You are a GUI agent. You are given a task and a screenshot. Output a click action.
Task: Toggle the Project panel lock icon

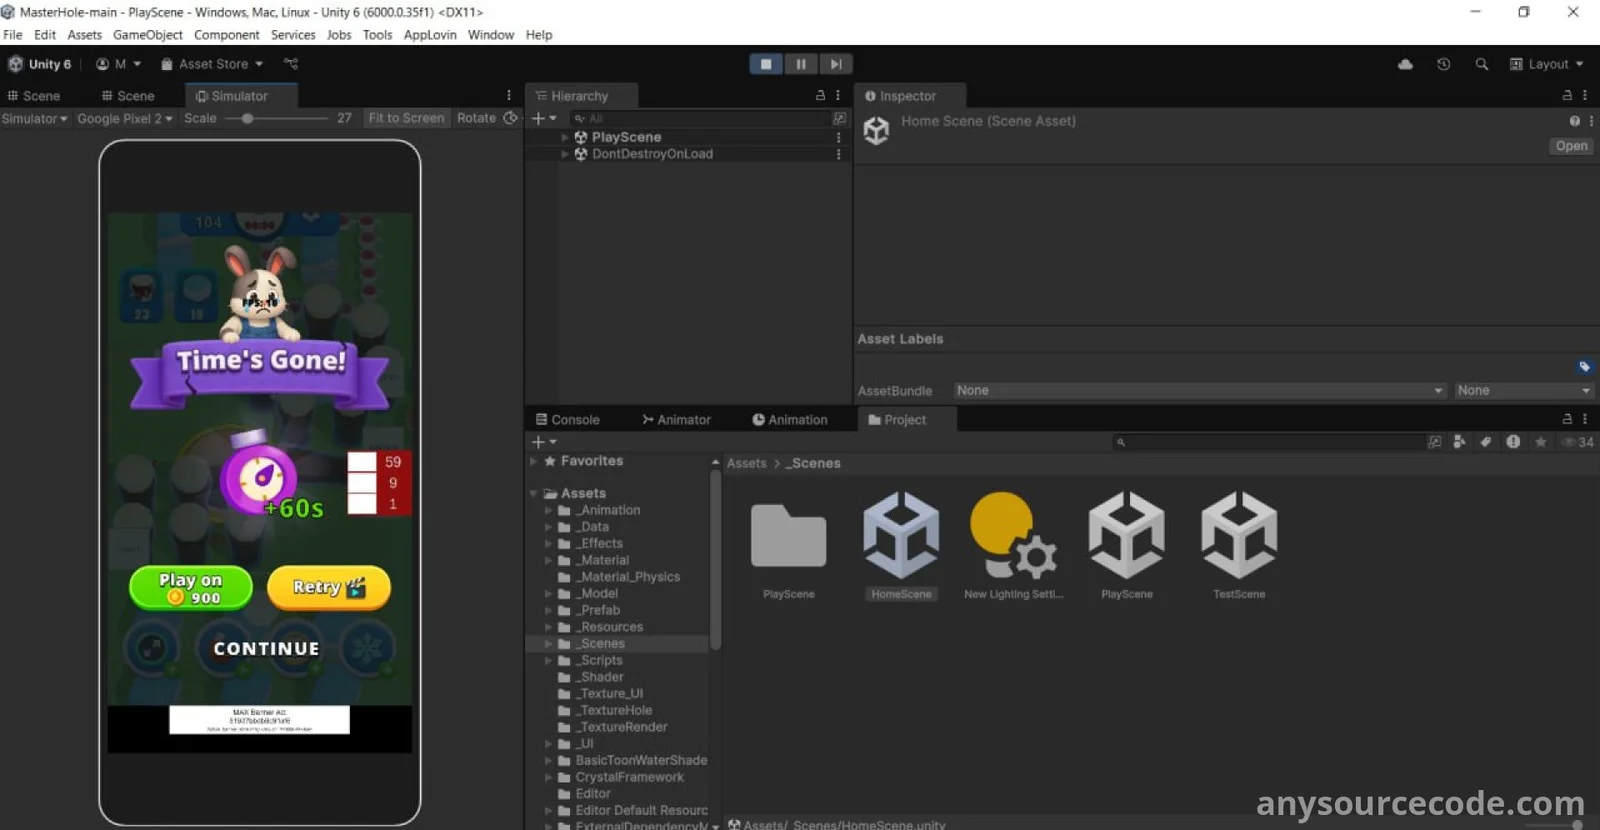point(1567,420)
